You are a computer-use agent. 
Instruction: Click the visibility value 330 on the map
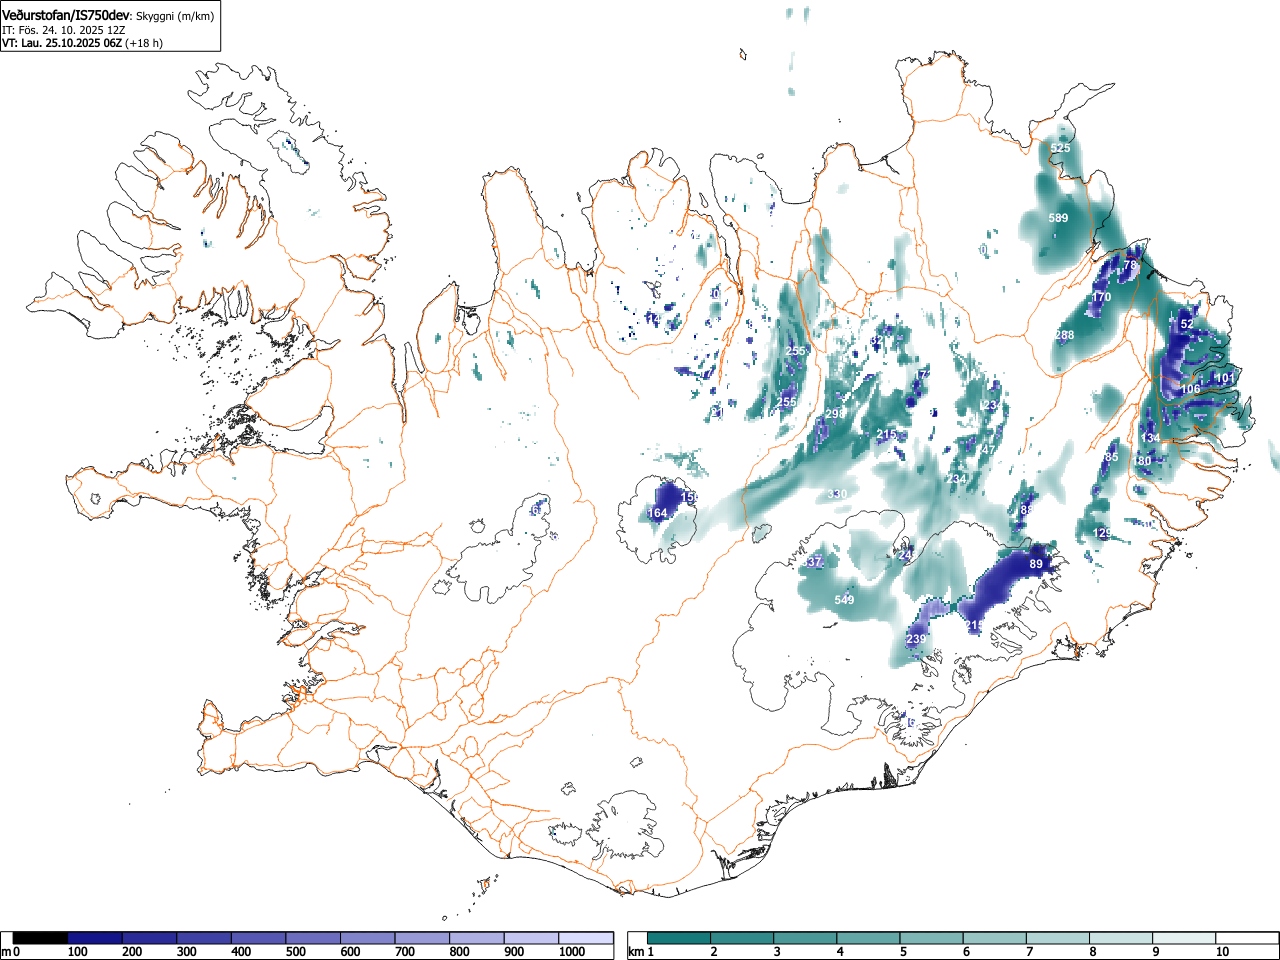[837, 495]
